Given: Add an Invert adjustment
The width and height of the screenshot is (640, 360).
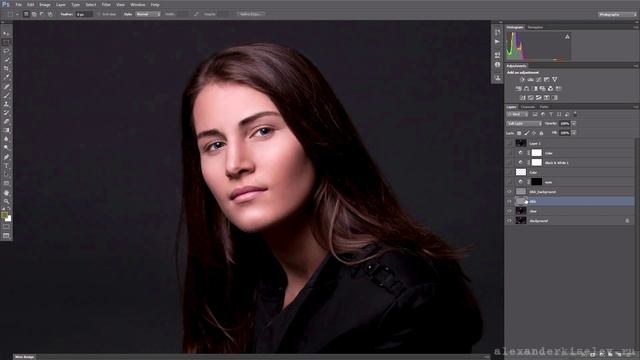Looking at the screenshot, I should coord(522,98).
